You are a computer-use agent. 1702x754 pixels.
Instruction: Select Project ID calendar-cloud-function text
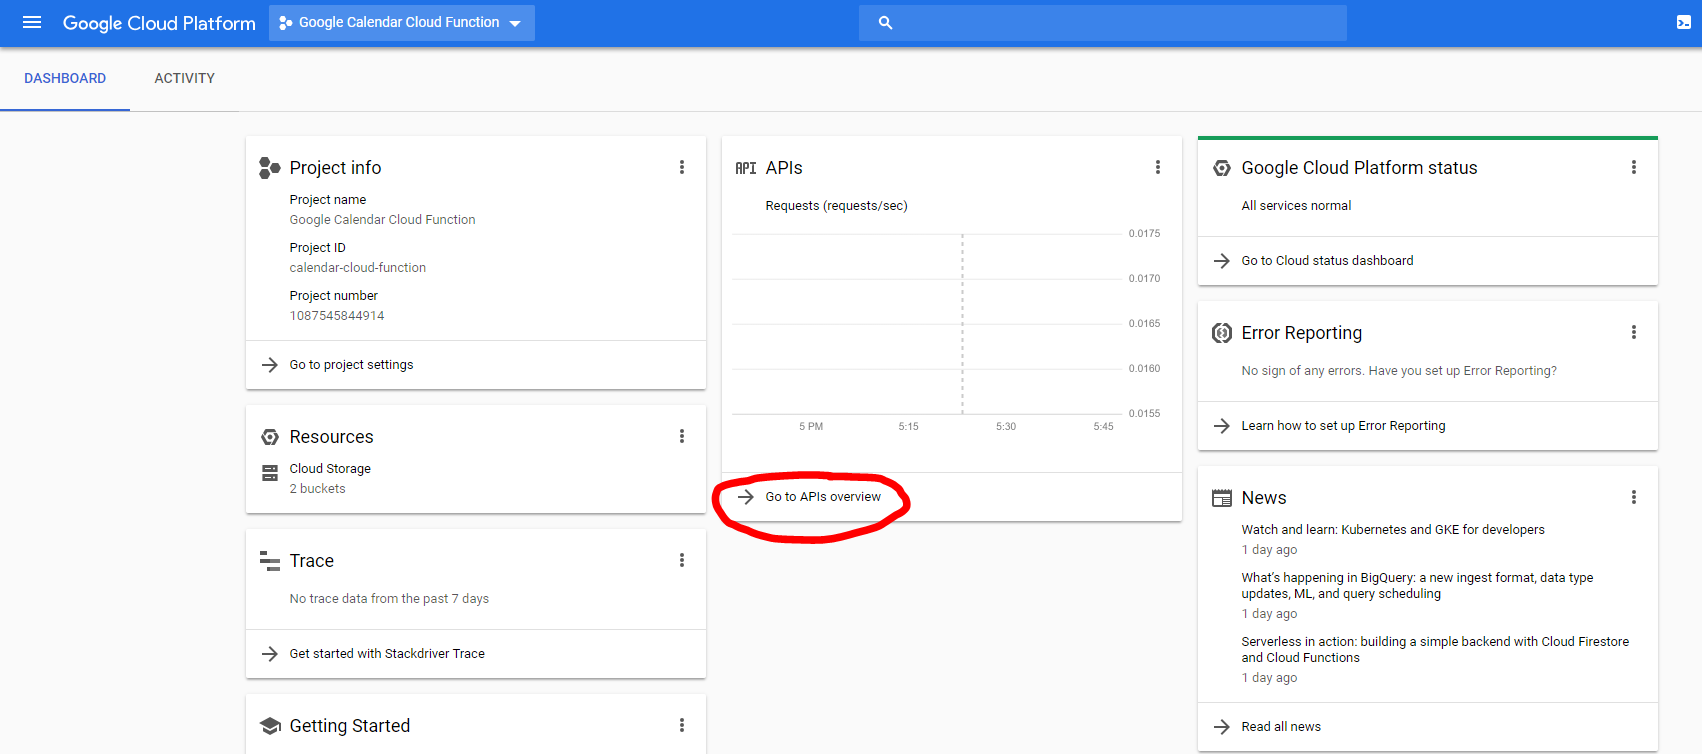point(358,268)
